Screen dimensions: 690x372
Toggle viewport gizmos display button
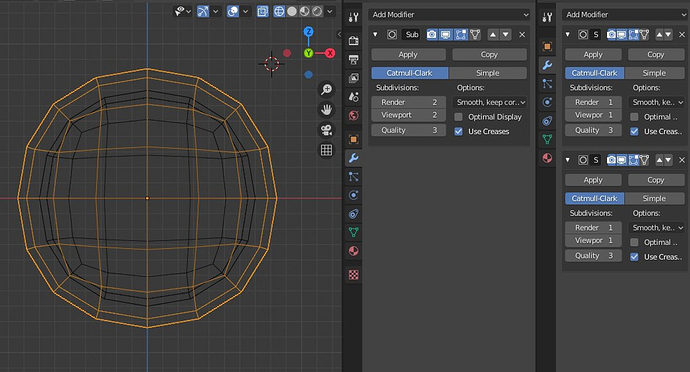coord(203,11)
